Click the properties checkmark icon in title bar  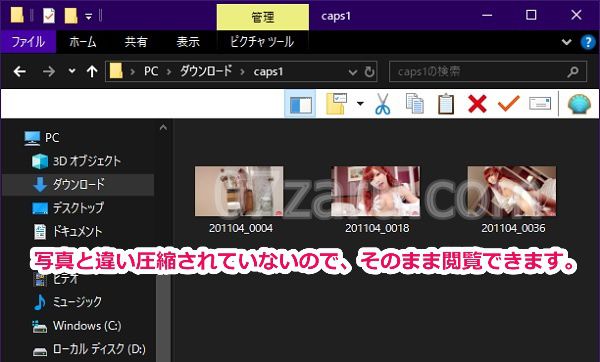click(49, 16)
